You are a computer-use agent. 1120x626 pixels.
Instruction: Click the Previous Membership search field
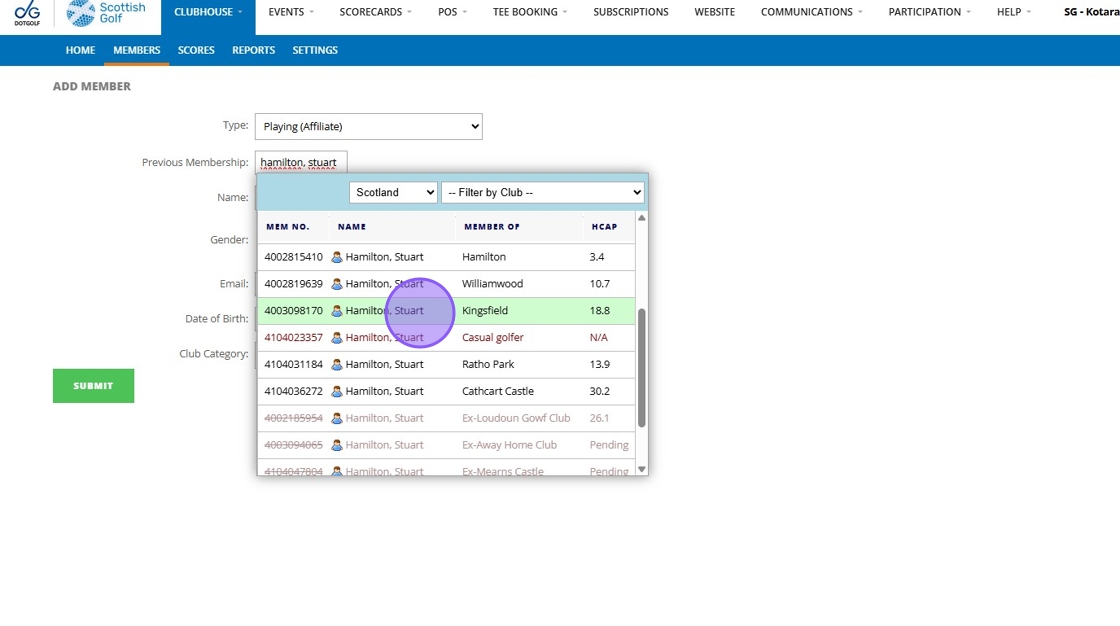pyautogui.click(x=300, y=162)
